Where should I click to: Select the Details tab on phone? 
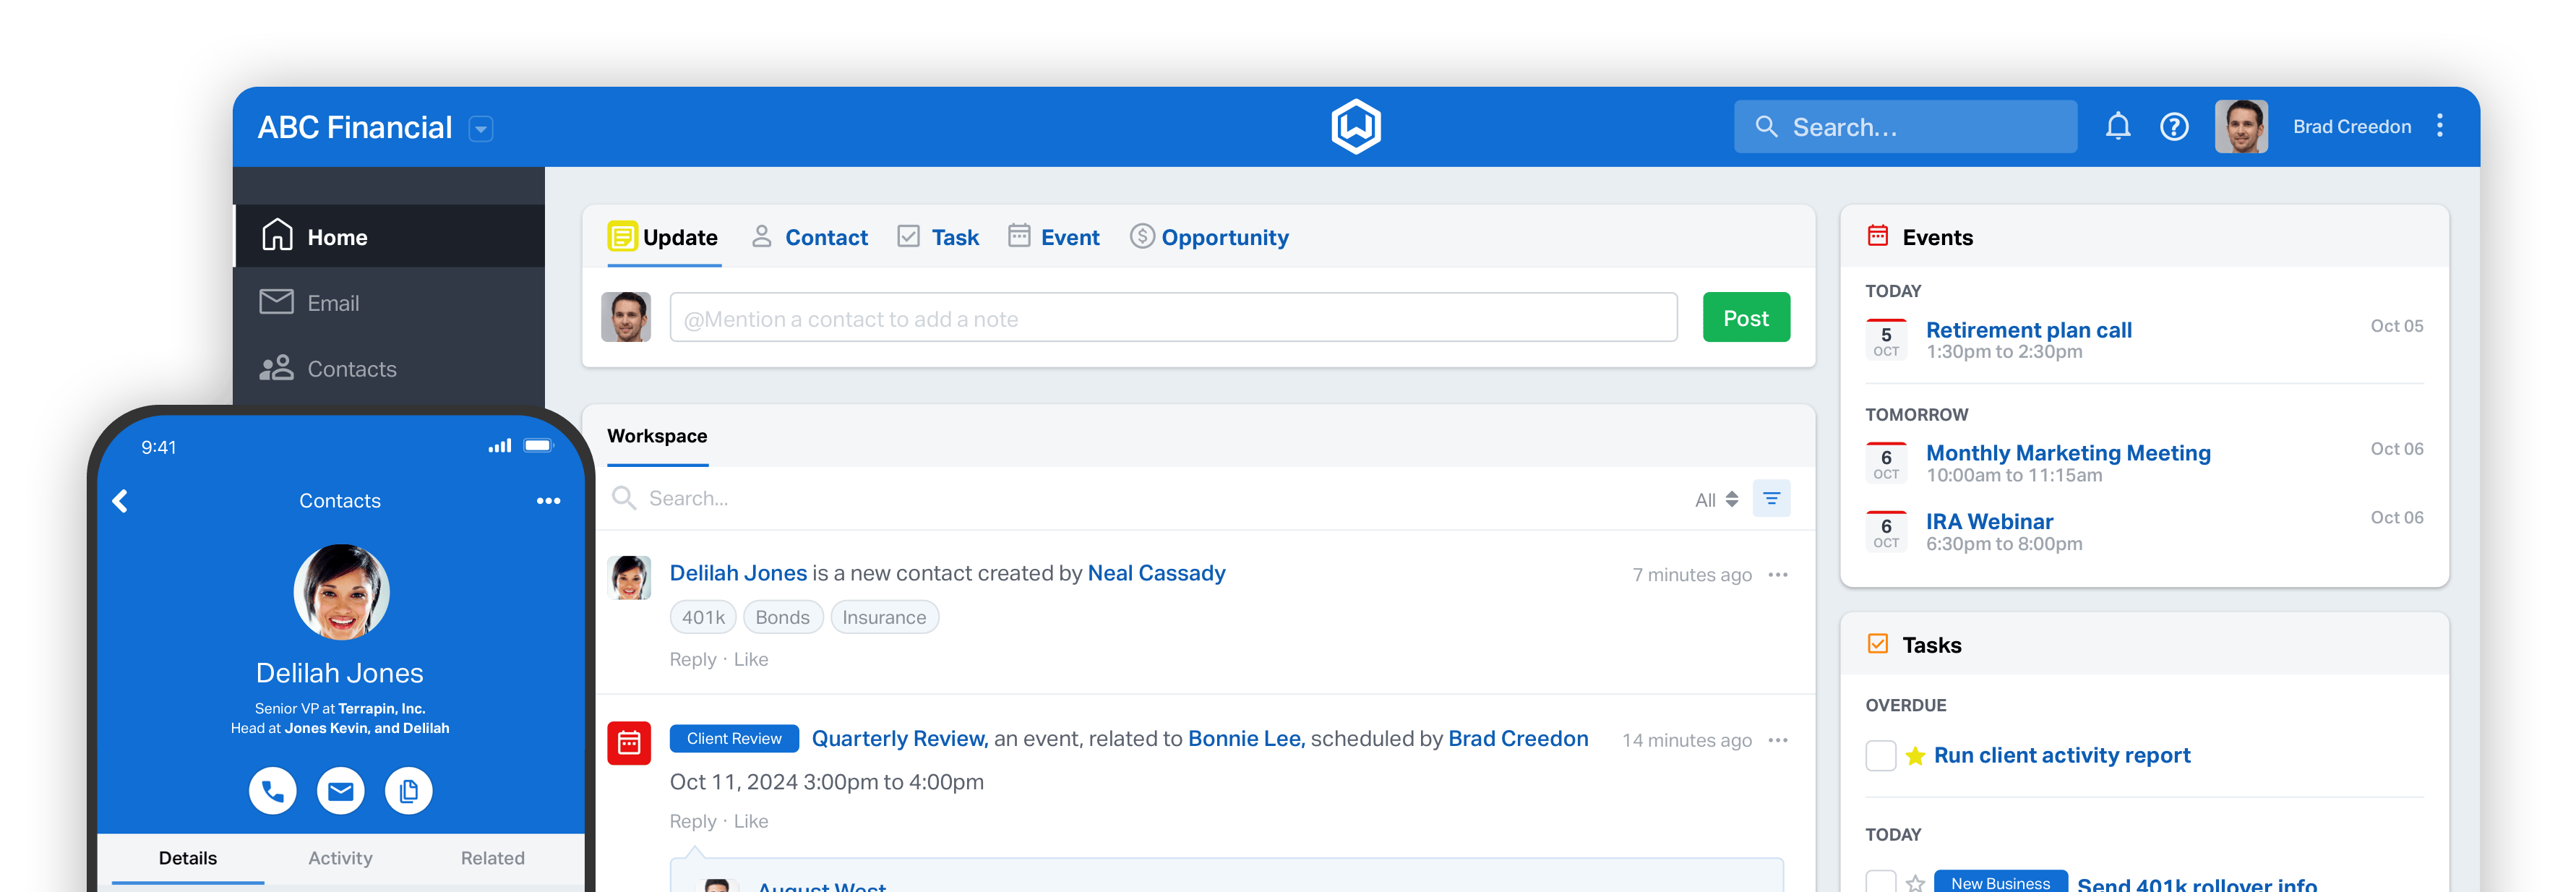(x=188, y=859)
